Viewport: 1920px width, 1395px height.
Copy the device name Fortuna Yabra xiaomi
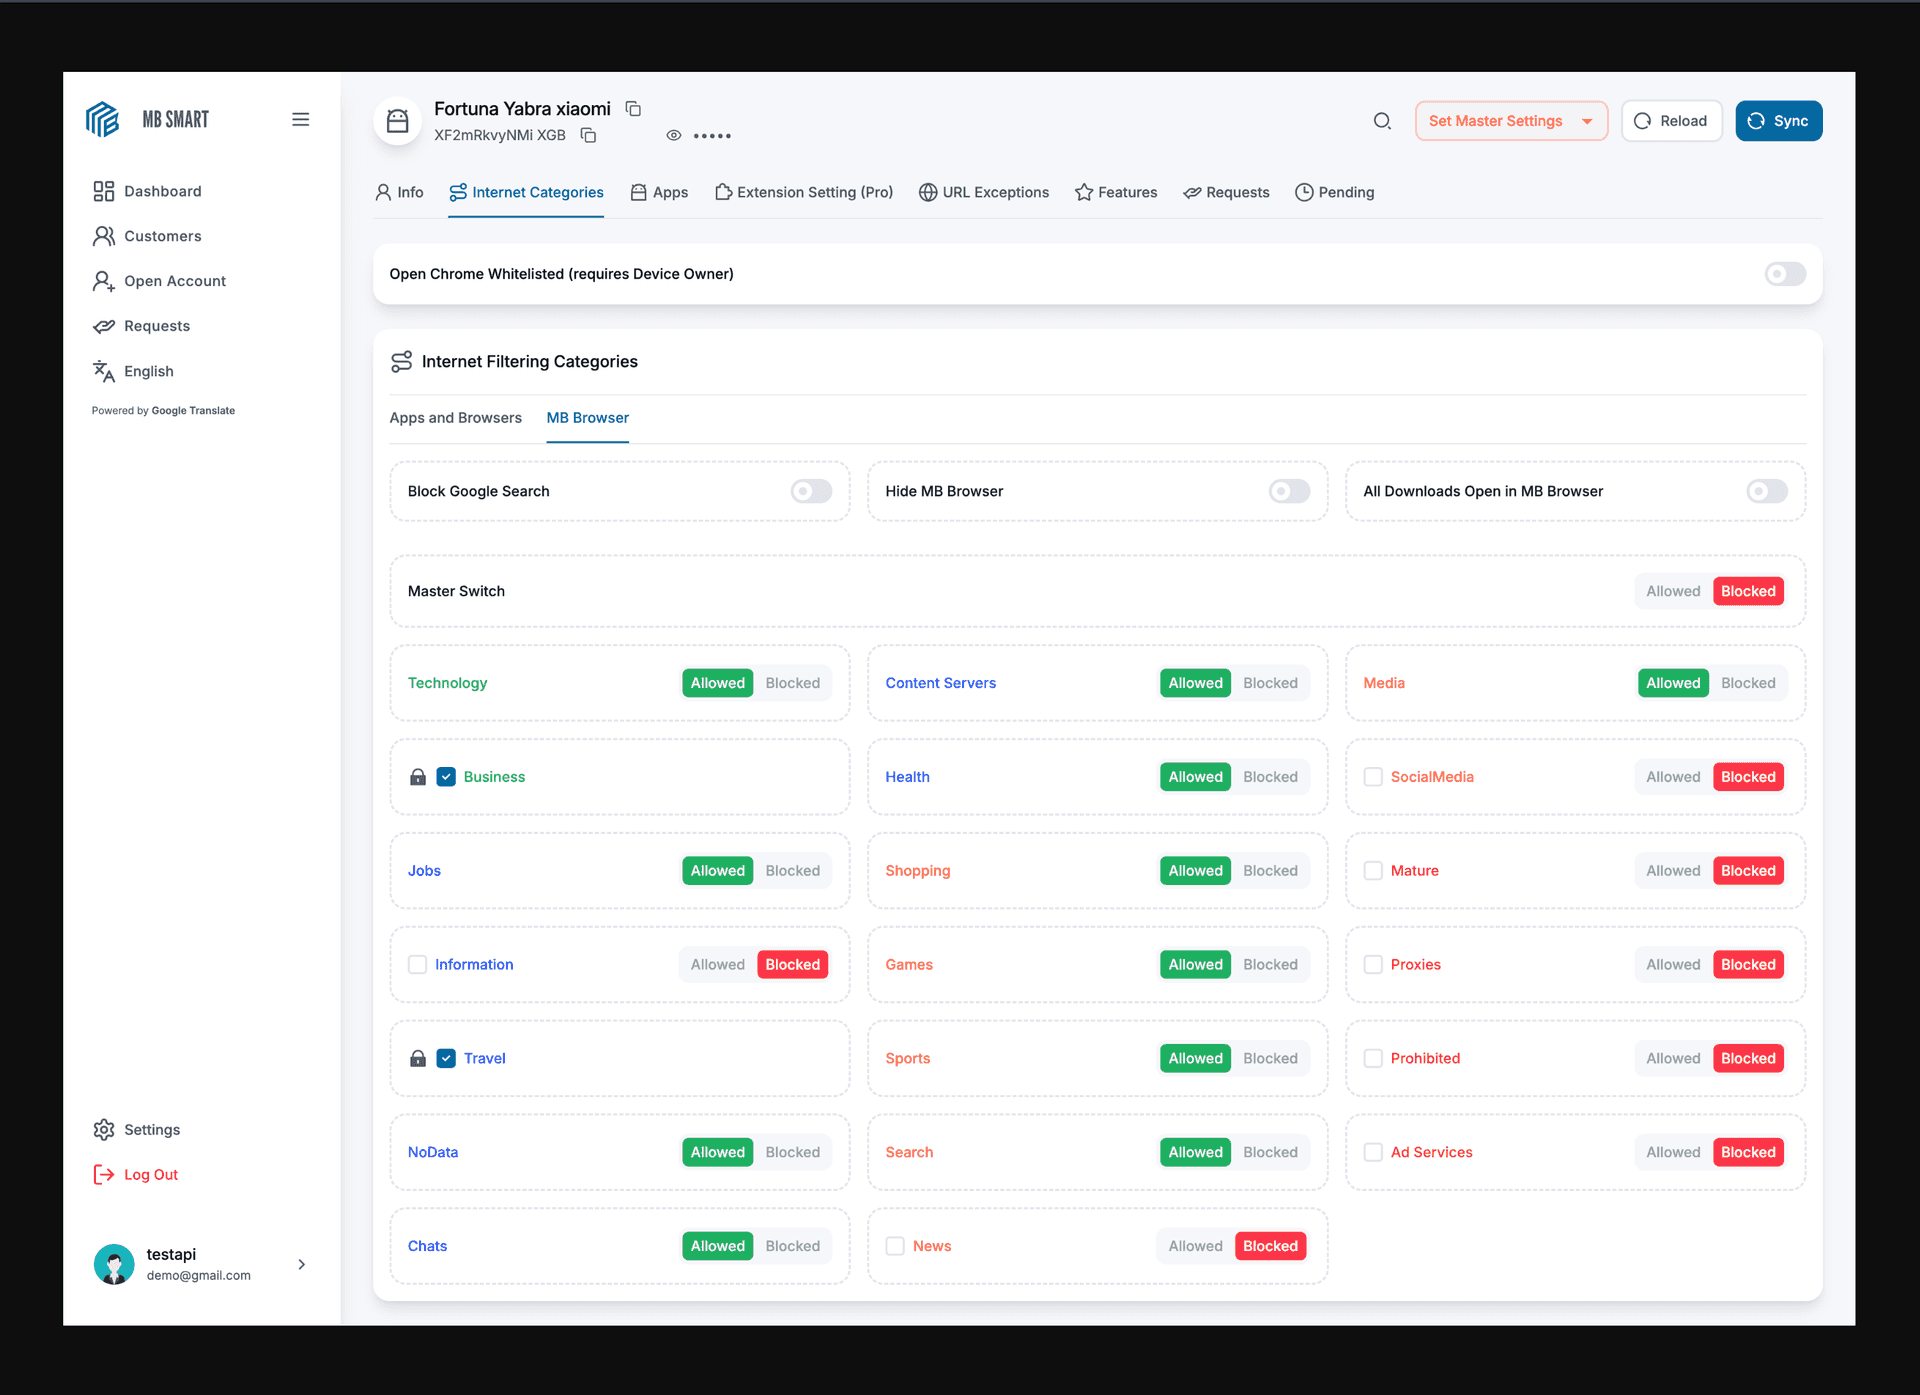coord(633,108)
